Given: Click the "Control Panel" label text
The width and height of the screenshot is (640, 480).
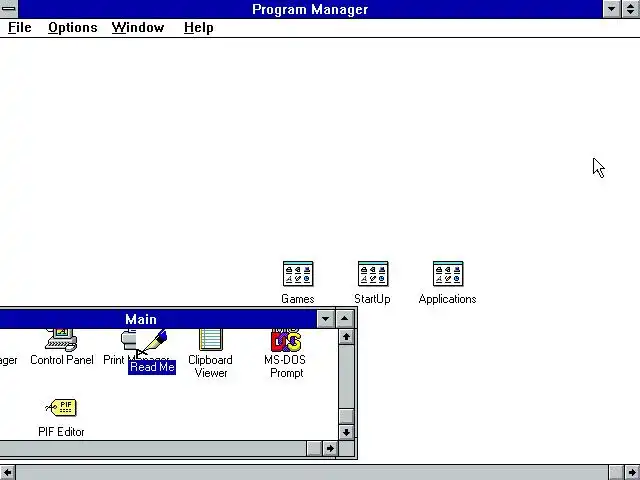Looking at the screenshot, I should click(62, 360).
